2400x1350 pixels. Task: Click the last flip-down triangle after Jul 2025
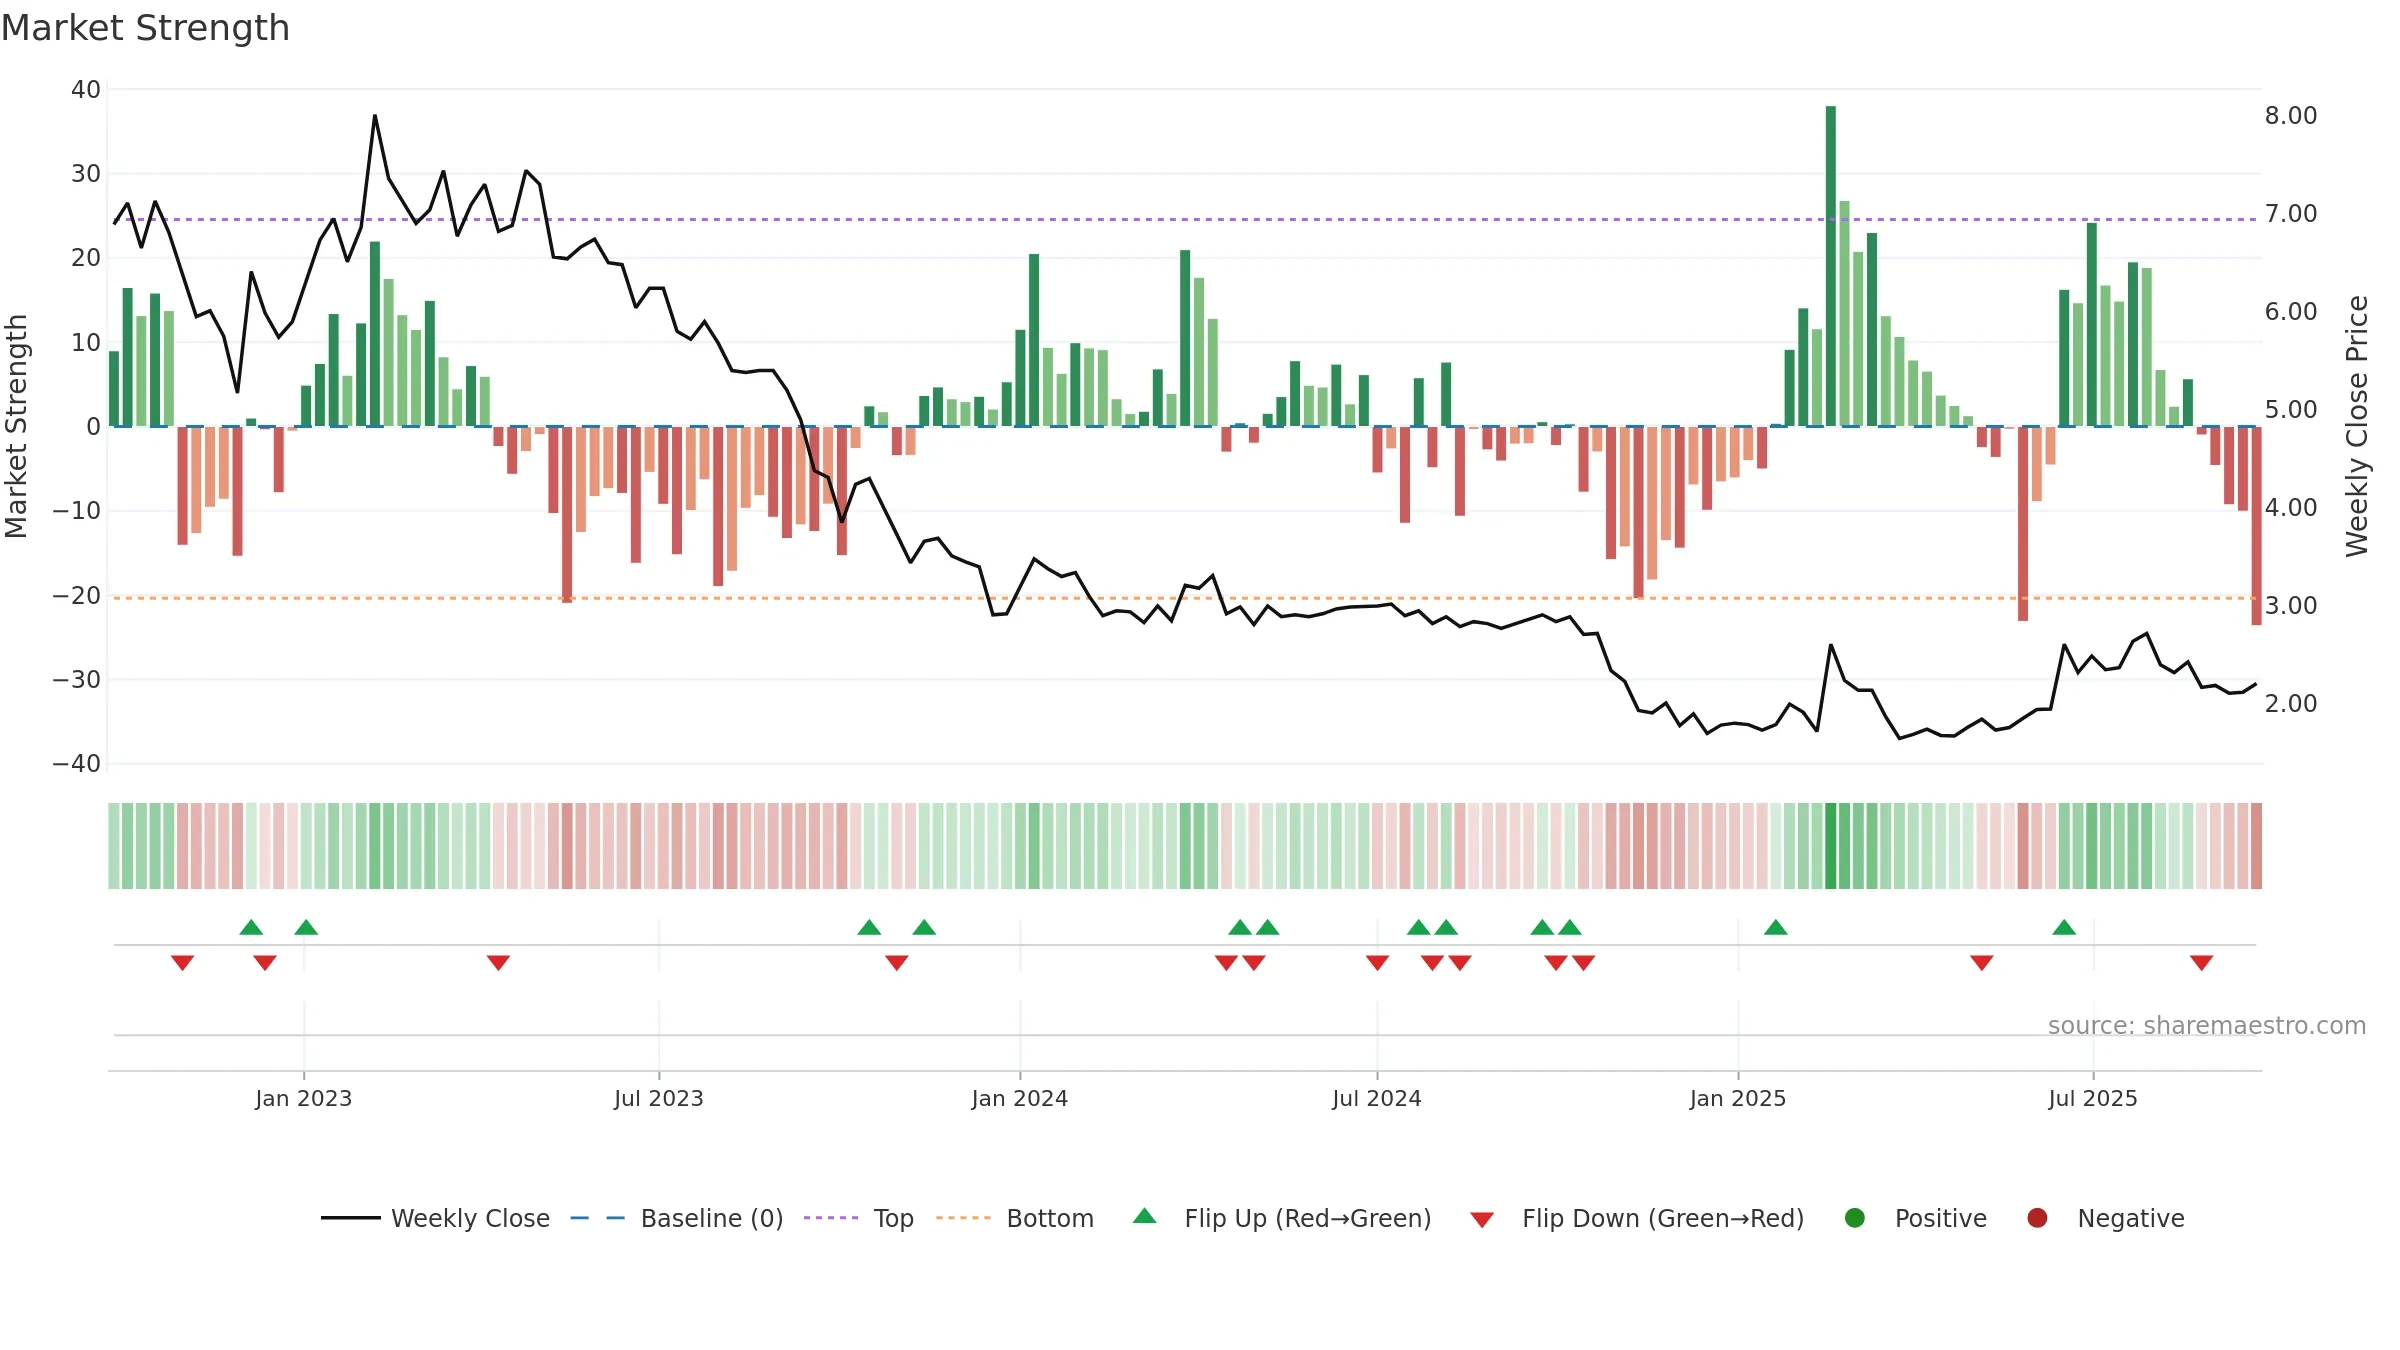(2201, 963)
